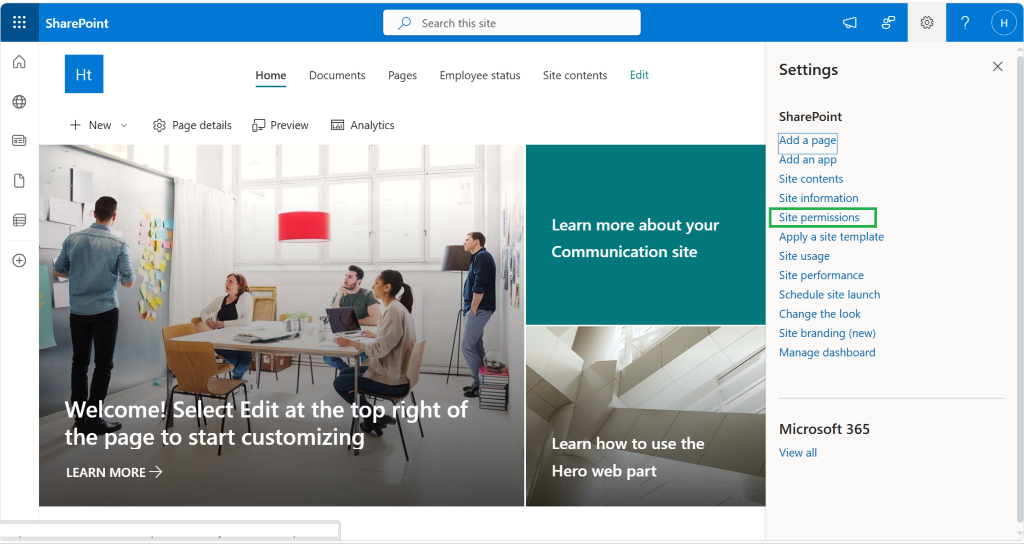Open the Documents navigation tab

coord(337,75)
